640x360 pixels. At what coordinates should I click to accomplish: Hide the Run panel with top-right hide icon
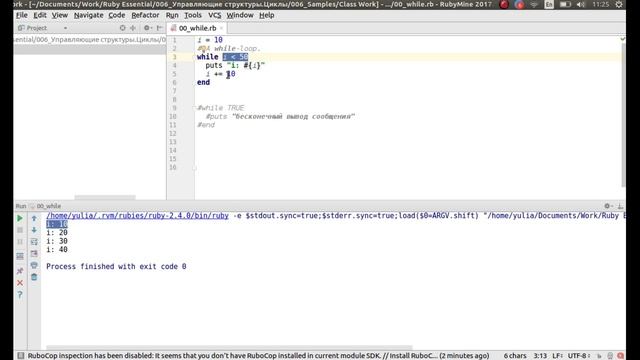click(620, 206)
